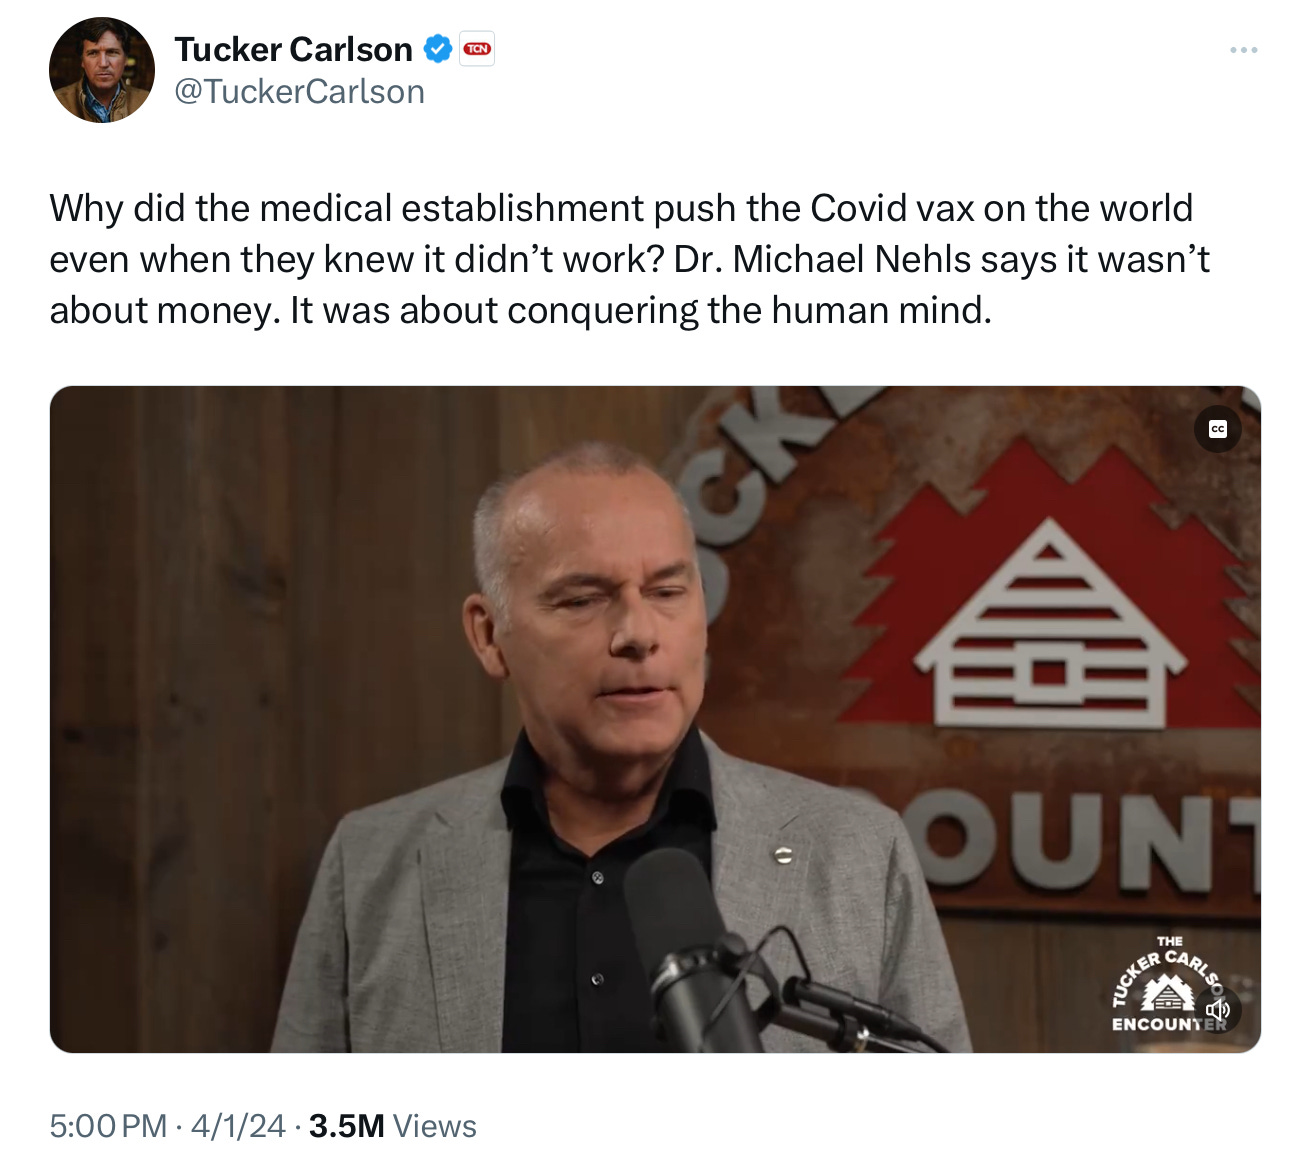
Task: Open Tucker Carlson's profile avatar
Action: click(102, 70)
